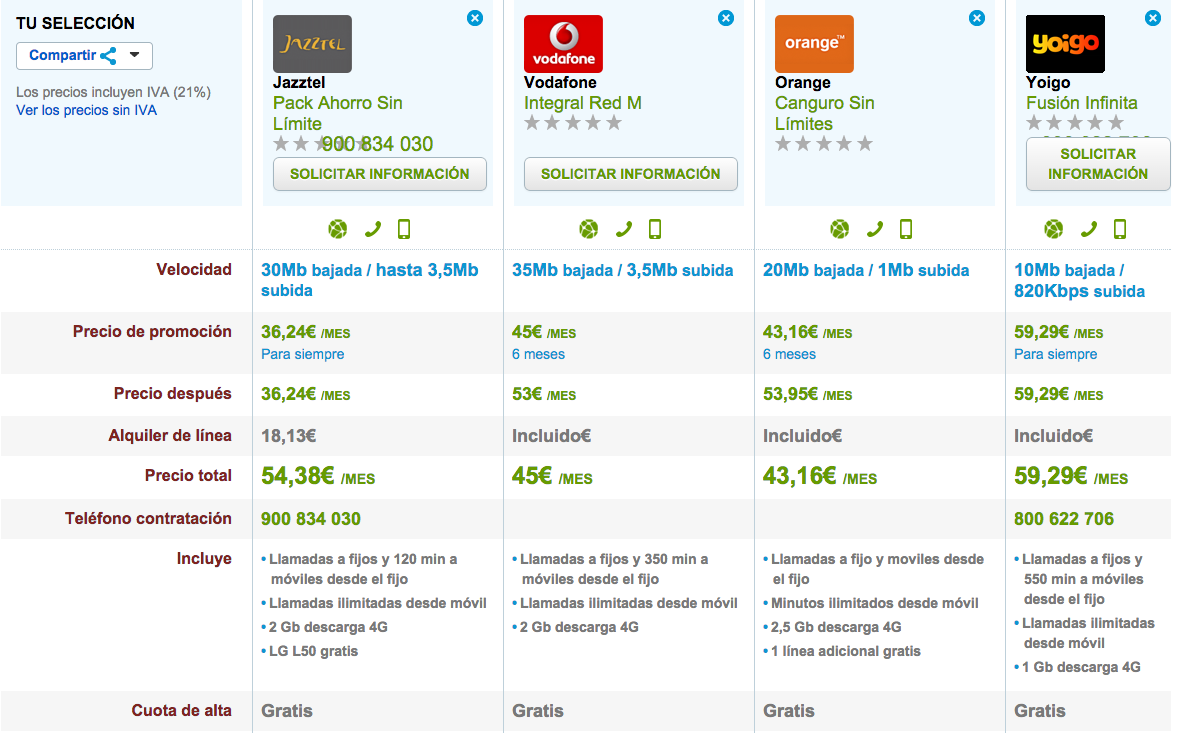
Task: Click the 'Velocidad' row label
Action: (x=194, y=270)
